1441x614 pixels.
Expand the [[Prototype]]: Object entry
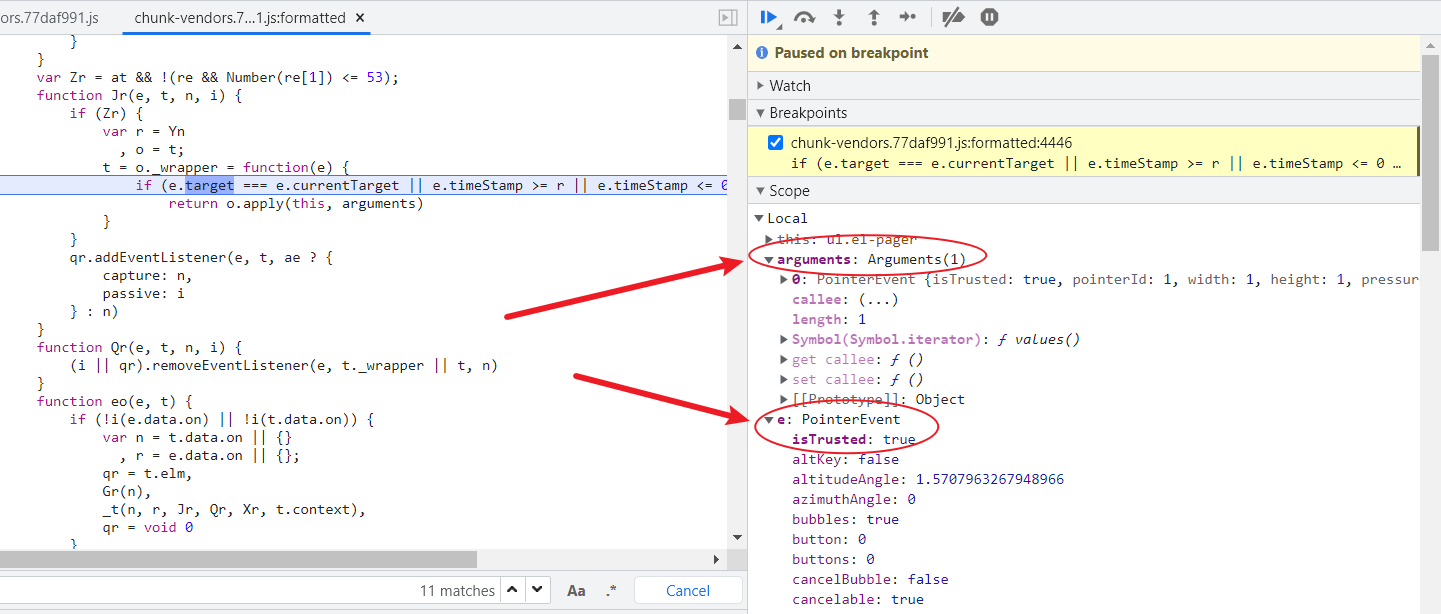784,399
